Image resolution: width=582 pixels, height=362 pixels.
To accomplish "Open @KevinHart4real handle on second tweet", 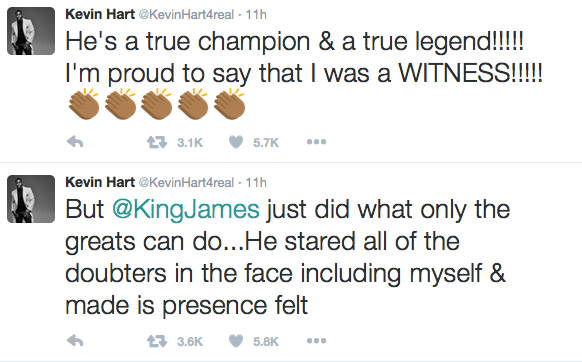I will 186,183.
